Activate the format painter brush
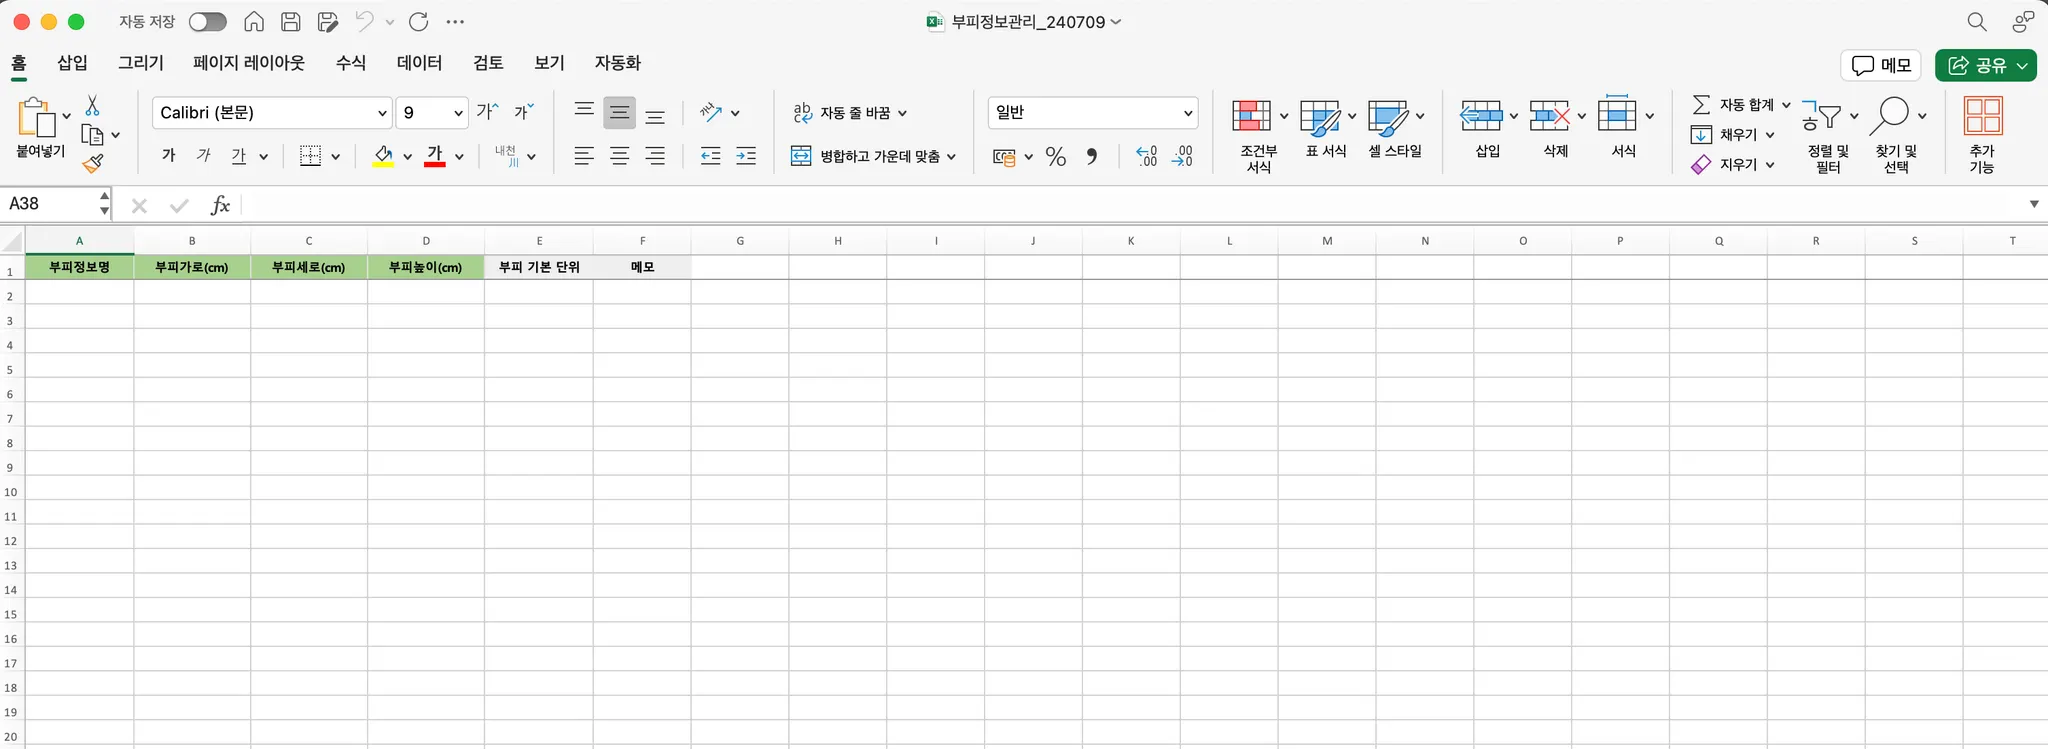 pos(93,163)
